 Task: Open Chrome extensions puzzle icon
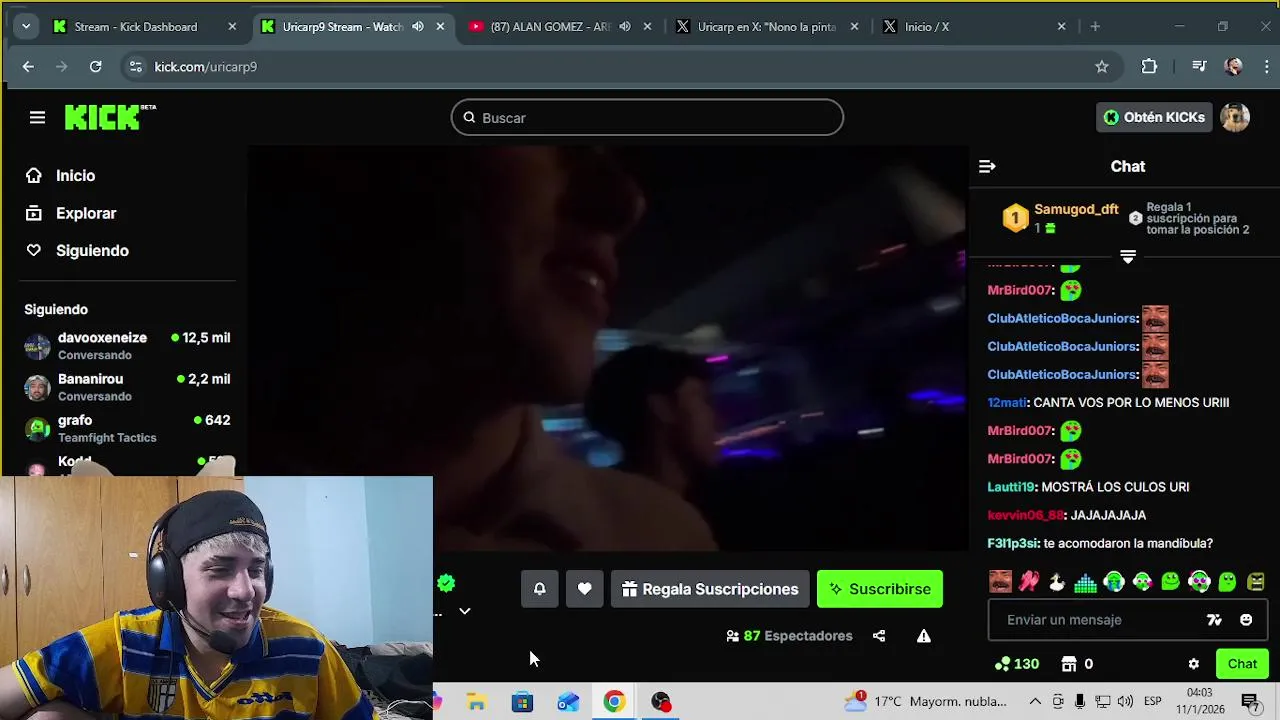point(1149,67)
